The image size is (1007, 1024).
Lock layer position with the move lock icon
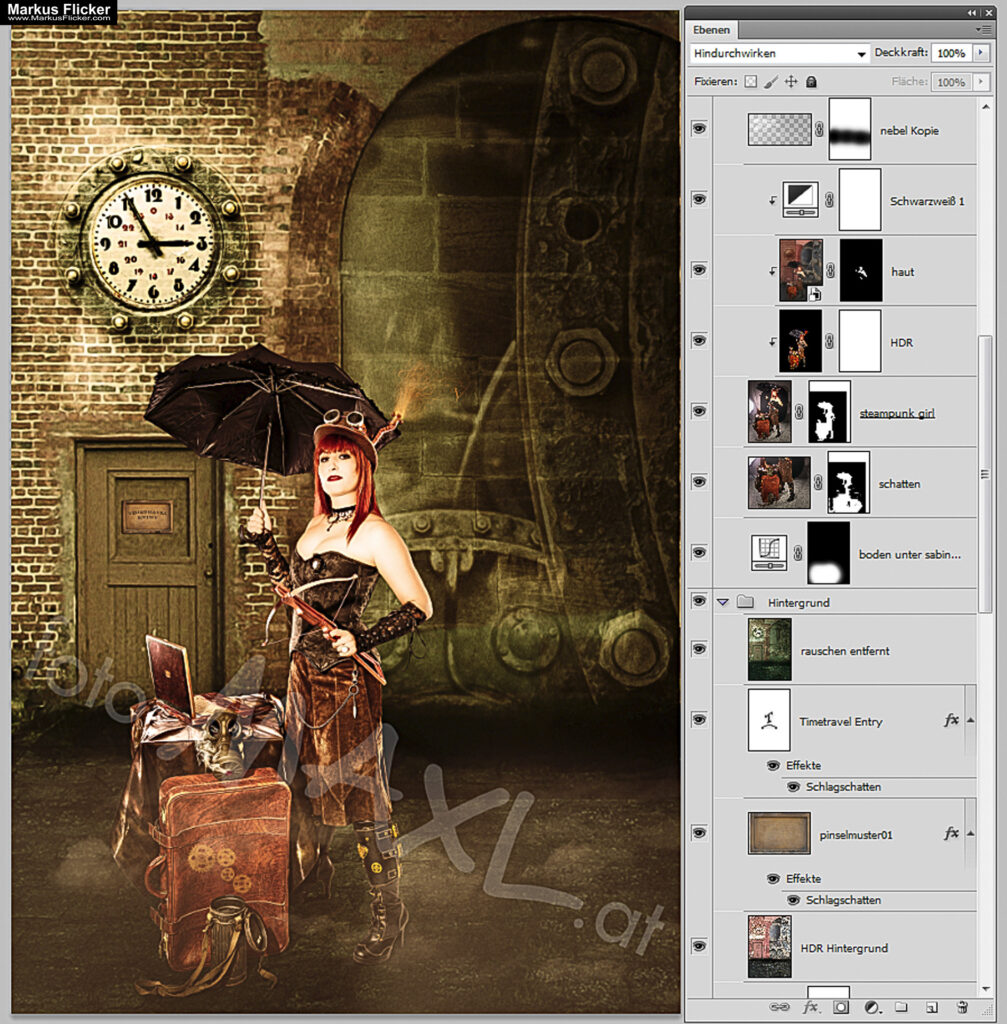[x=791, y=82]
